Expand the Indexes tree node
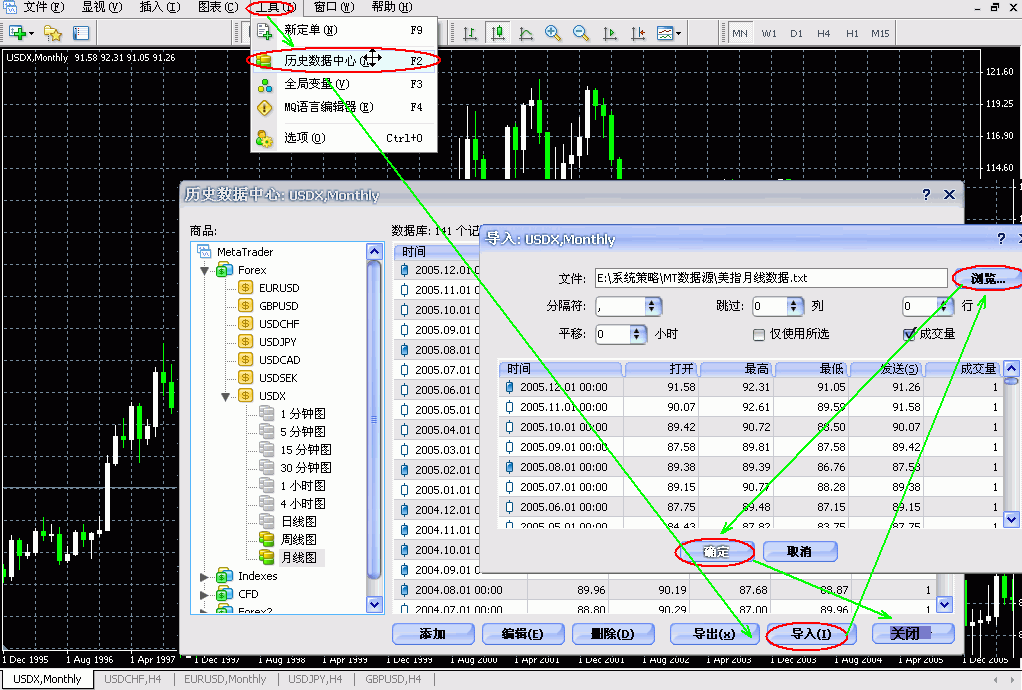Screen dimensions: 1022x690 (204, 577)
